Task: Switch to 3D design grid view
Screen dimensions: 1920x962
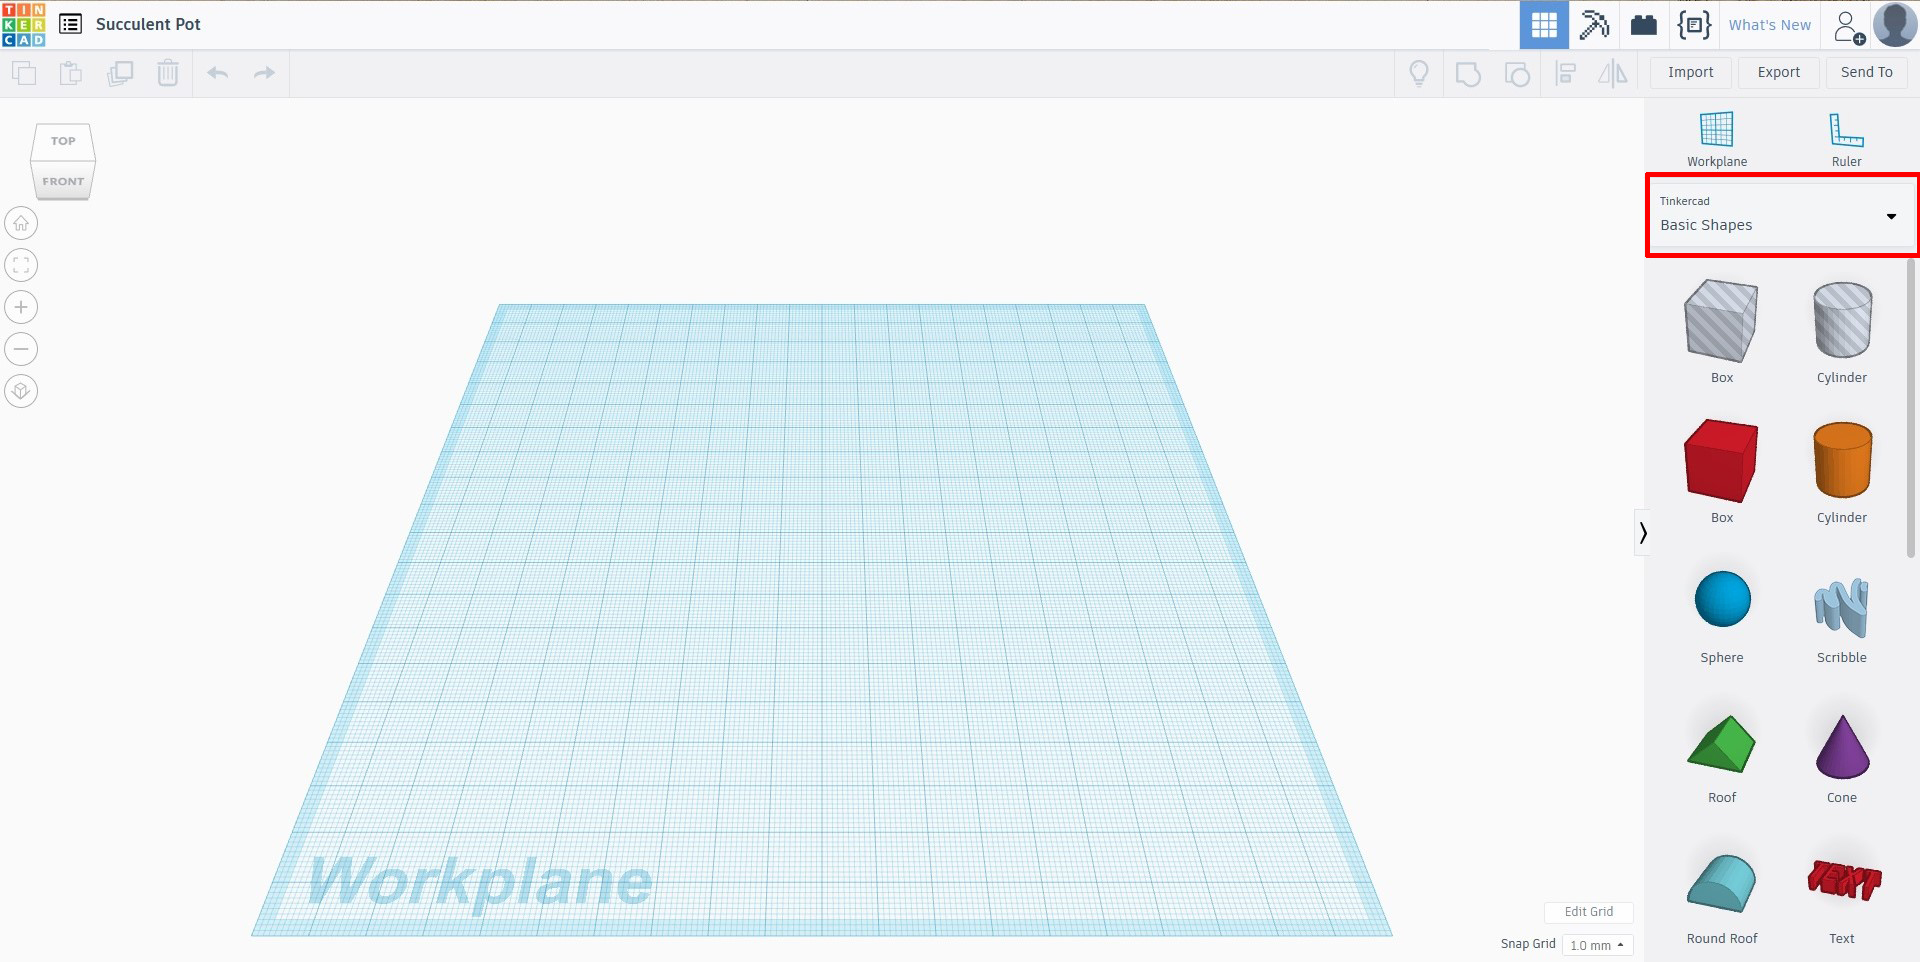Action: pos(1544,25)
